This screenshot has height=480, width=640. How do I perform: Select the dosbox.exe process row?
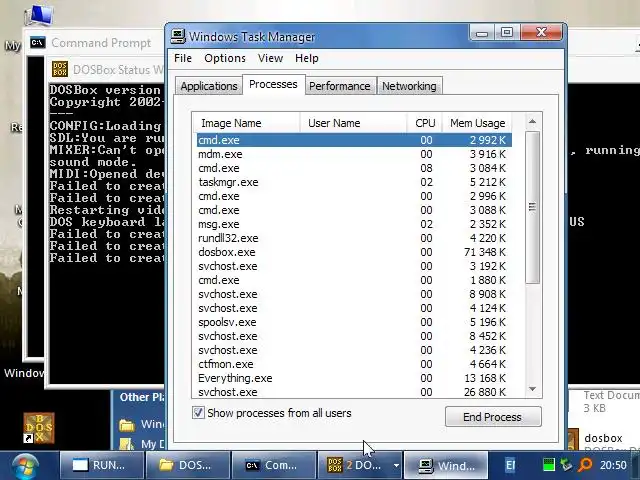point(354,252)
